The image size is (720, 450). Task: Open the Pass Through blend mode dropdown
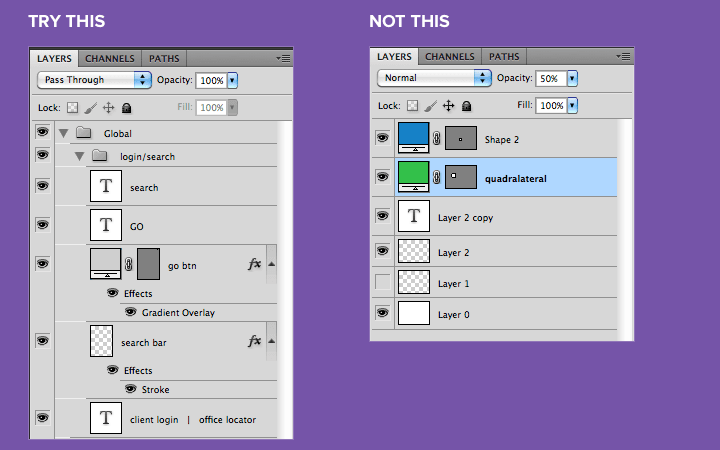pos(94,79)
